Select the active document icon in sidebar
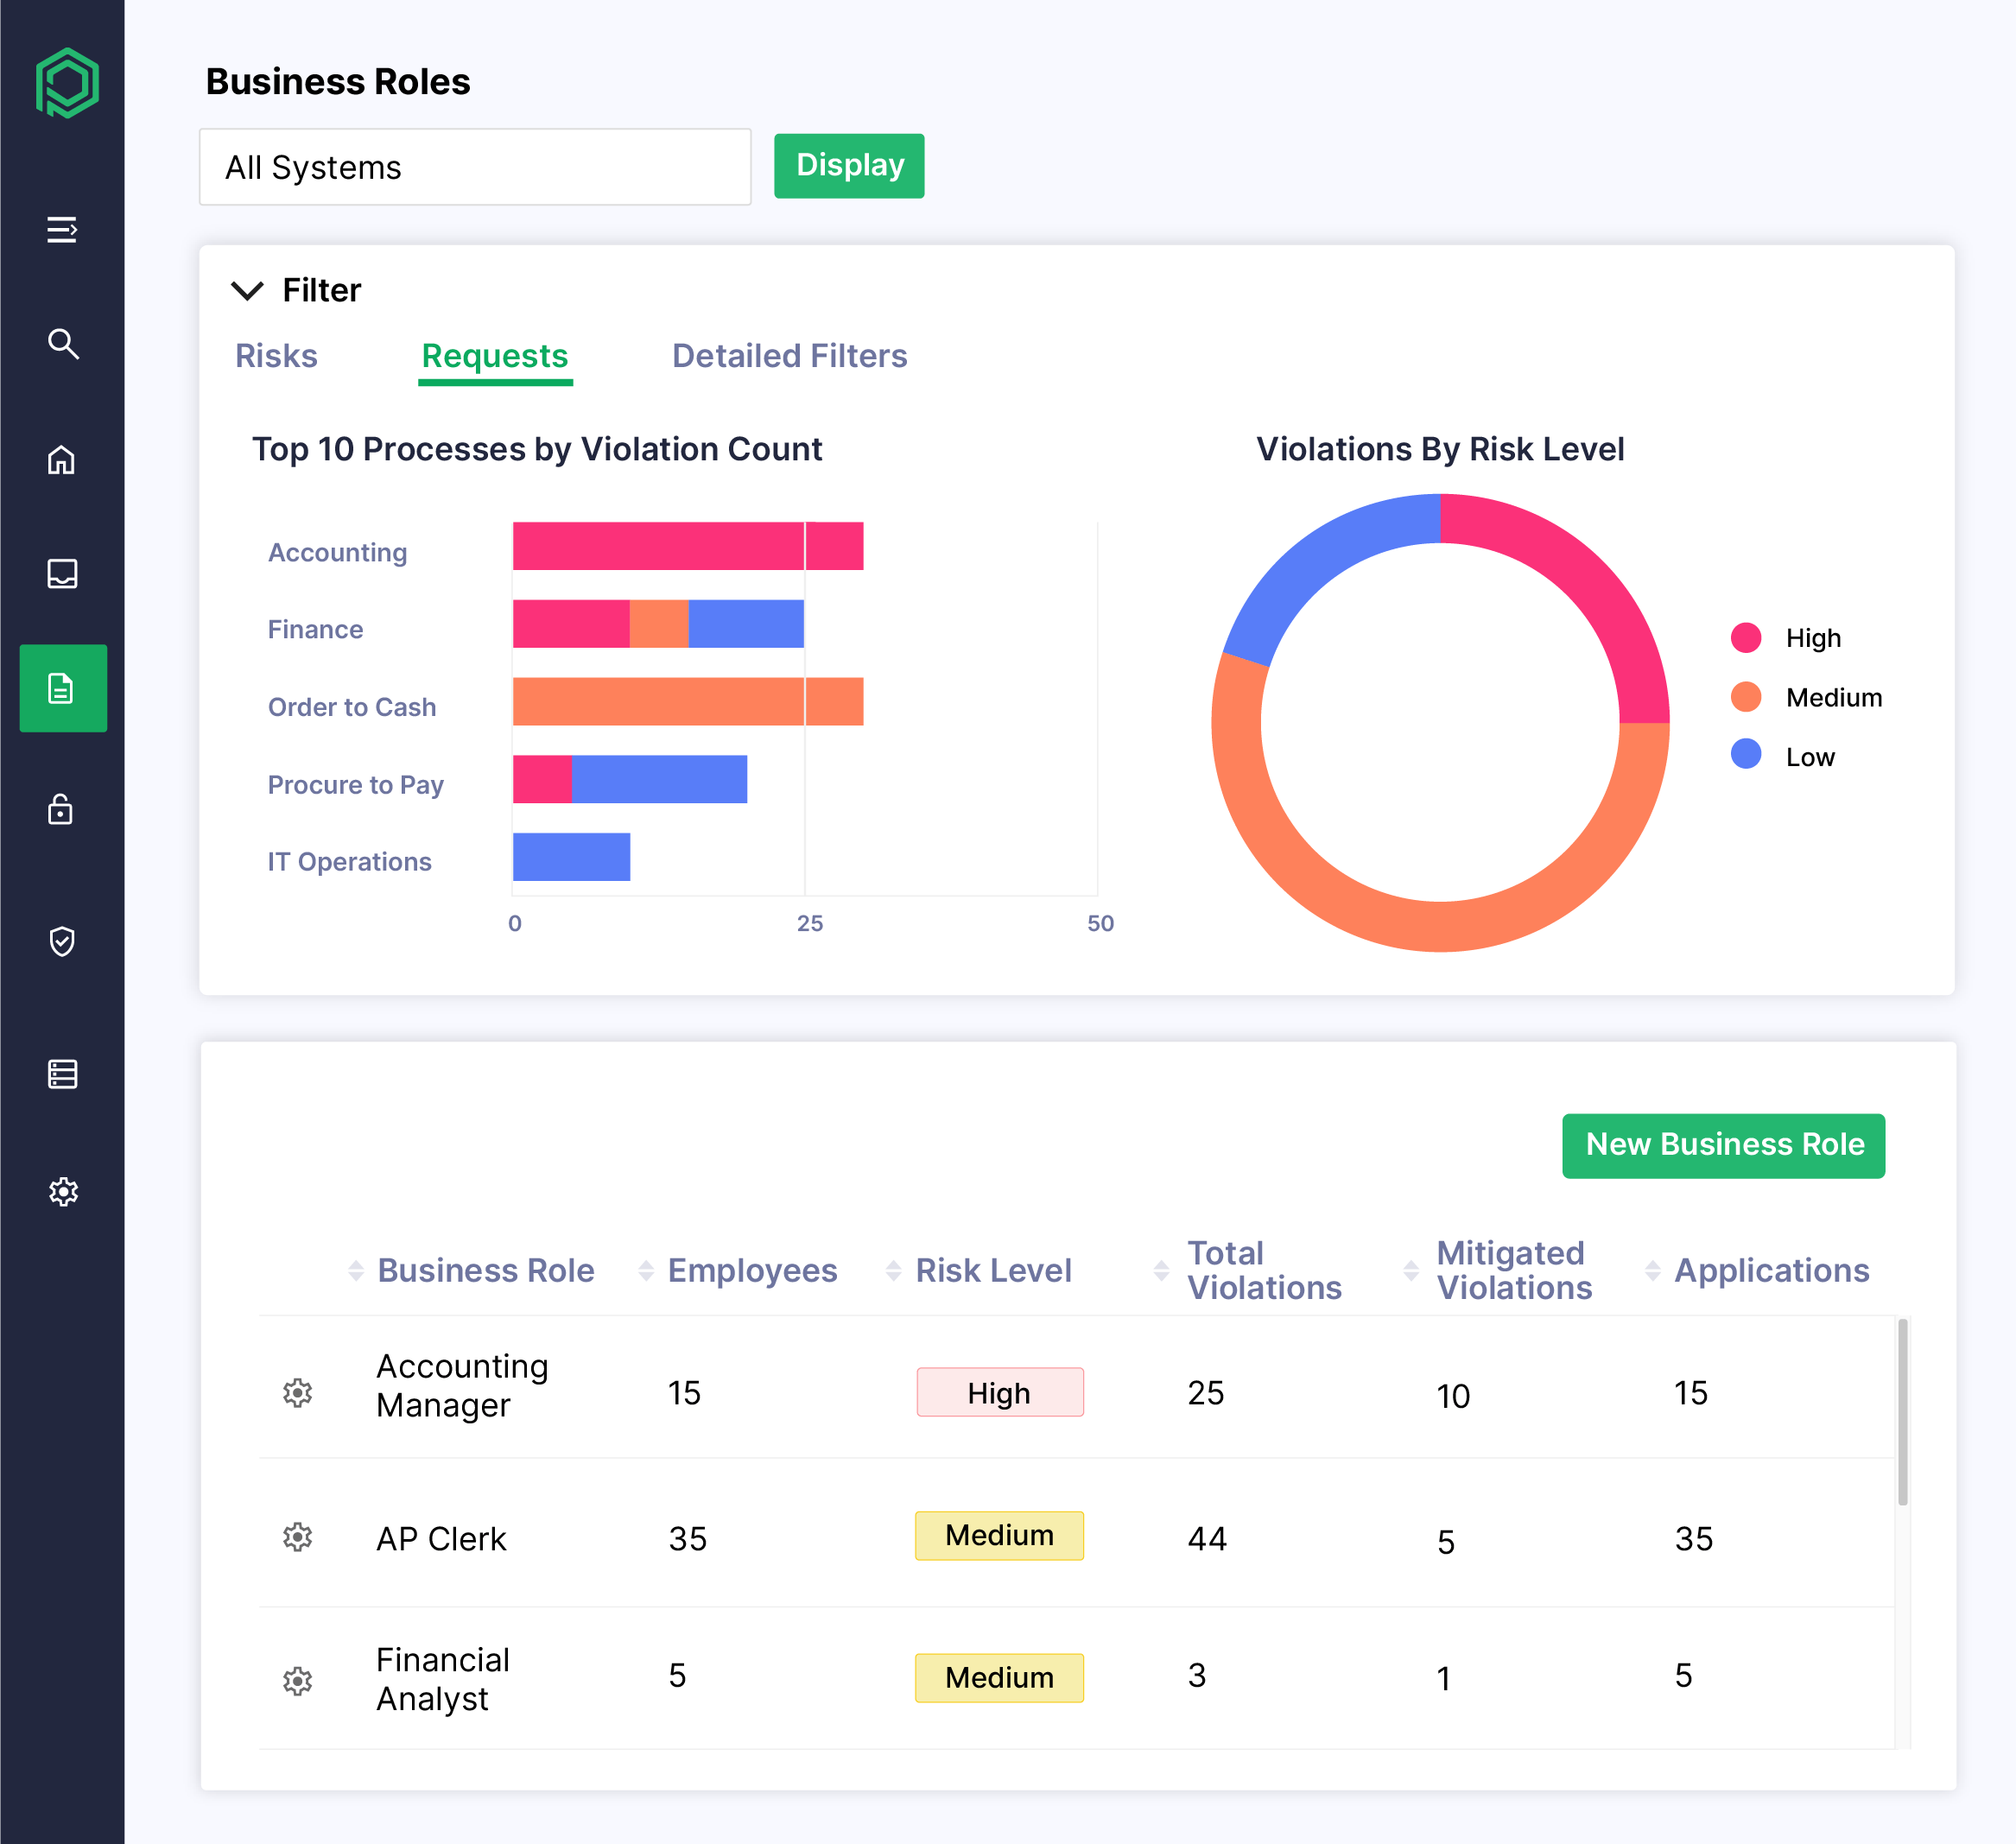Screen dimensions: 2016x1844 (63, 688)
